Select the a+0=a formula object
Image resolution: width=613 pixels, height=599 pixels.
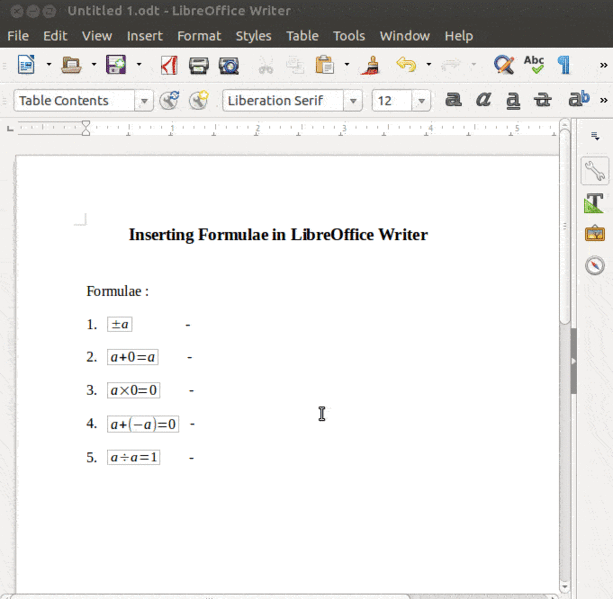[x=133, y=357]
